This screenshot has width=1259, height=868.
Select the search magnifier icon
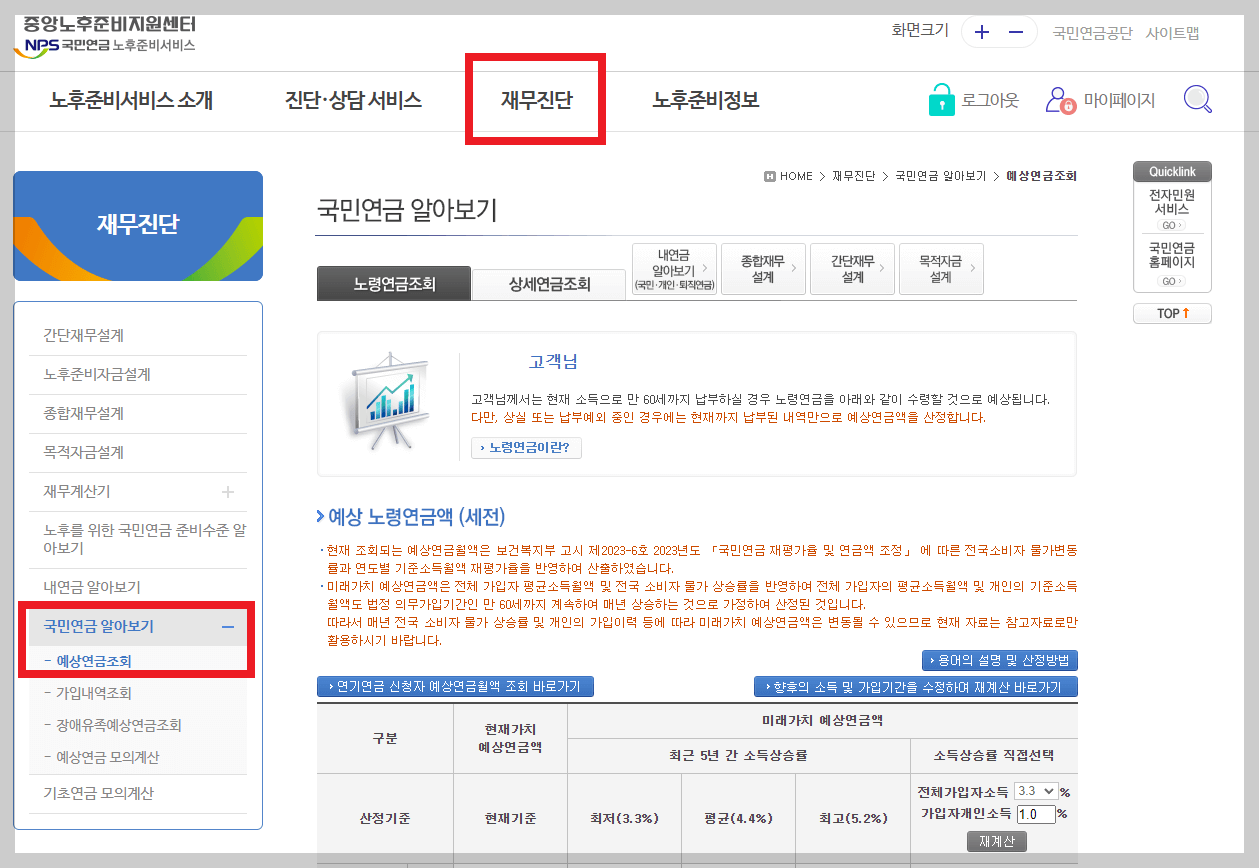point(1197,99)
